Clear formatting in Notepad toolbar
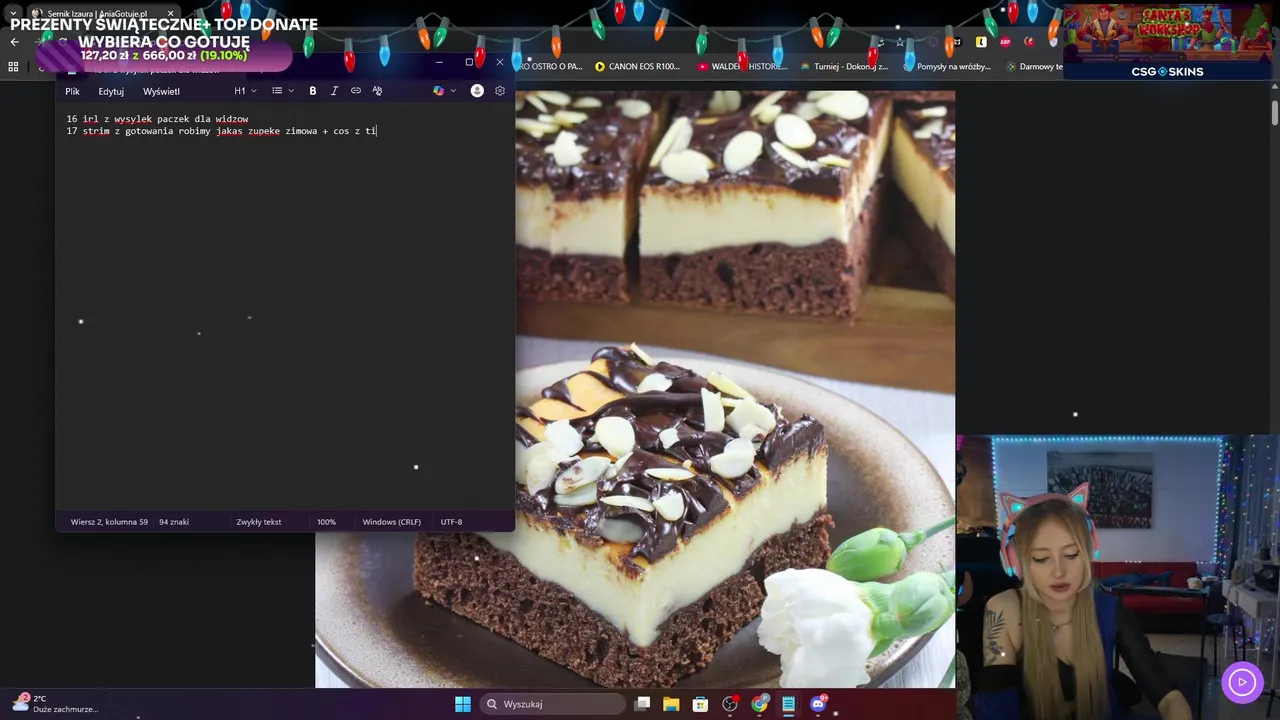 coord(377,91)
